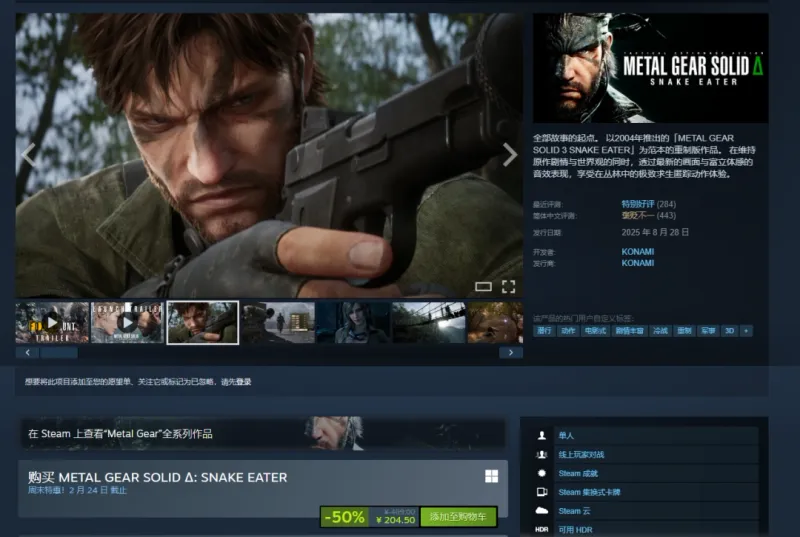Click the 3D tag
Screen dimensions: 800x537
pos(729,330)
